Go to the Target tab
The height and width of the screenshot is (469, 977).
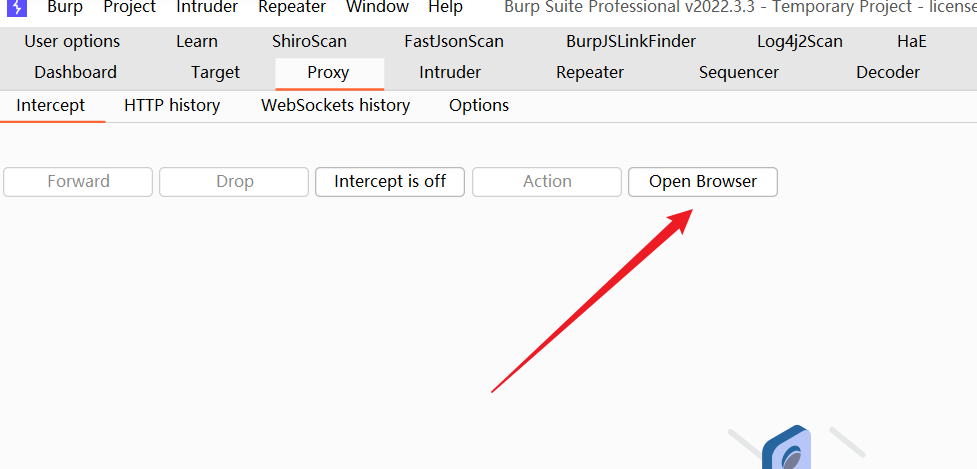pos(216,73)
